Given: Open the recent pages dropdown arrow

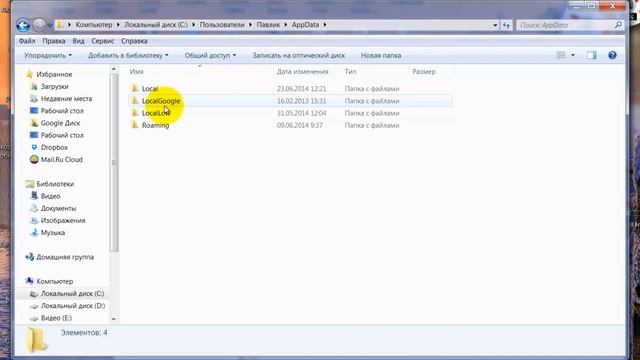Looking at the screenshot, I should [x=50, y=26].
